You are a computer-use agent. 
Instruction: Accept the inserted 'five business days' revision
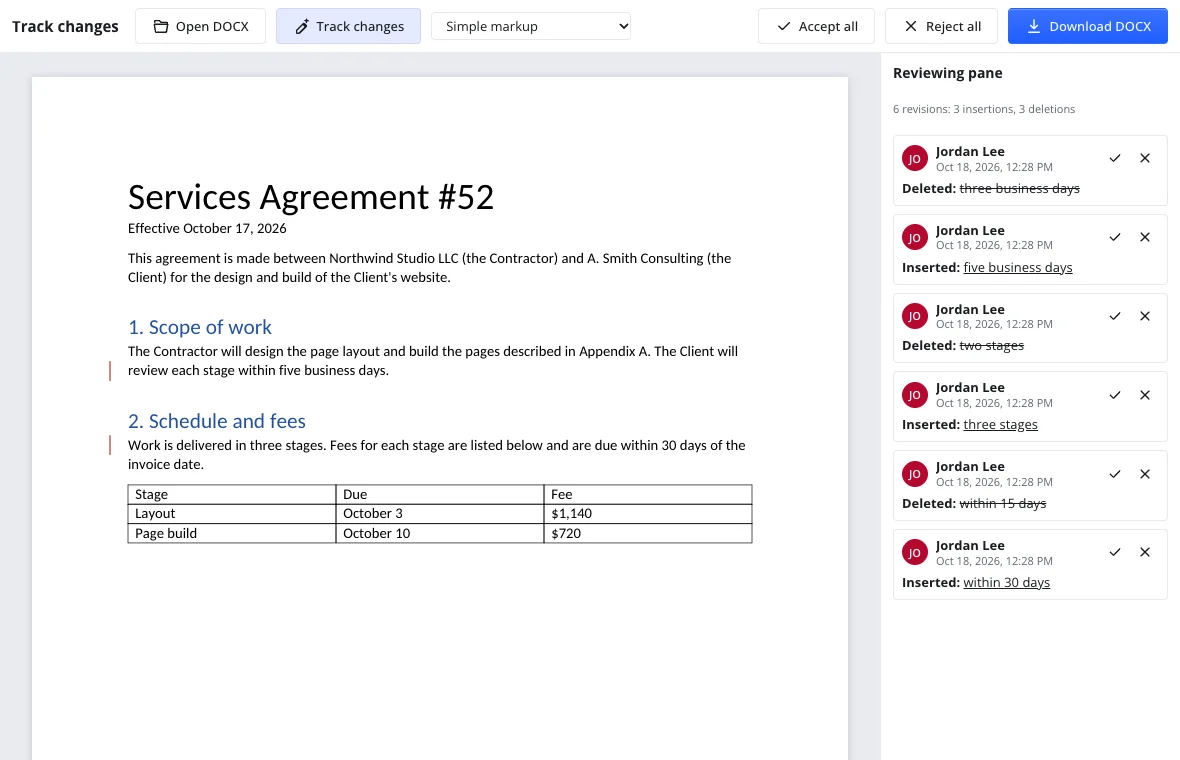pos(1115,237)
